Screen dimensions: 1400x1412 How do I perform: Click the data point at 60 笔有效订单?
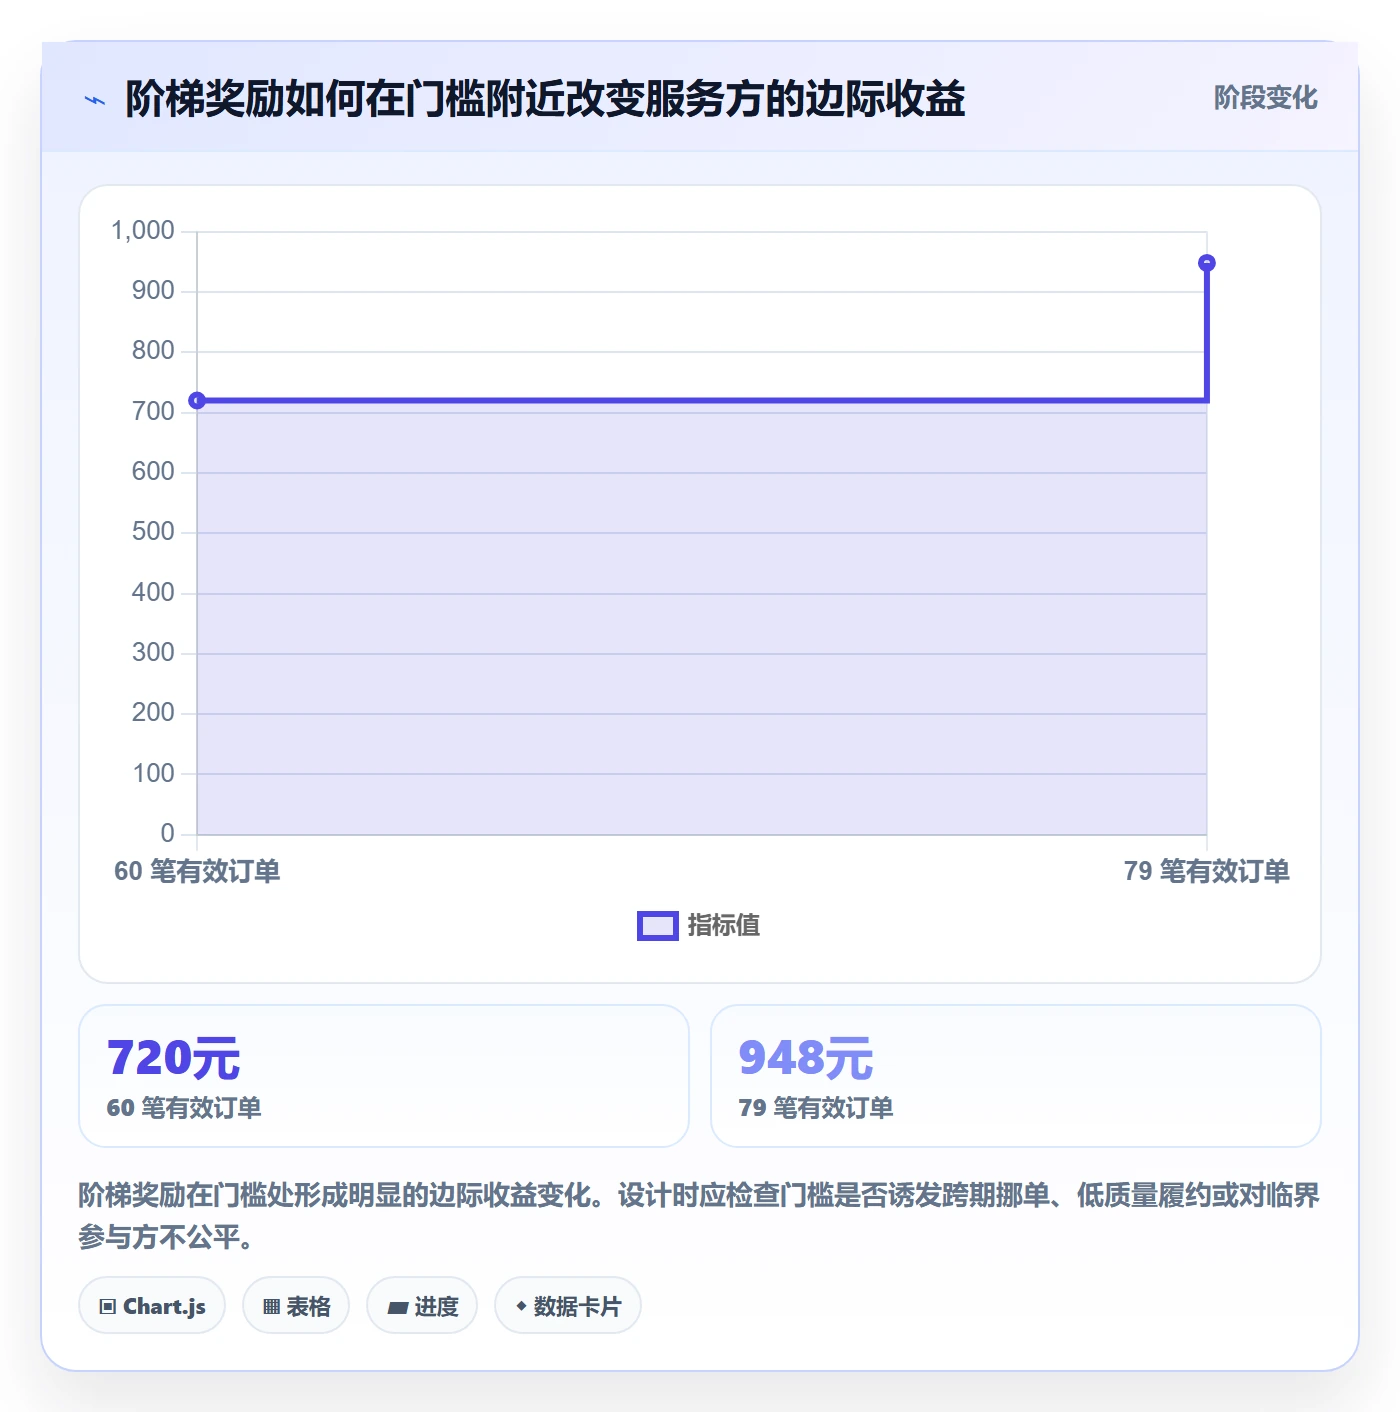coord(197,401)
